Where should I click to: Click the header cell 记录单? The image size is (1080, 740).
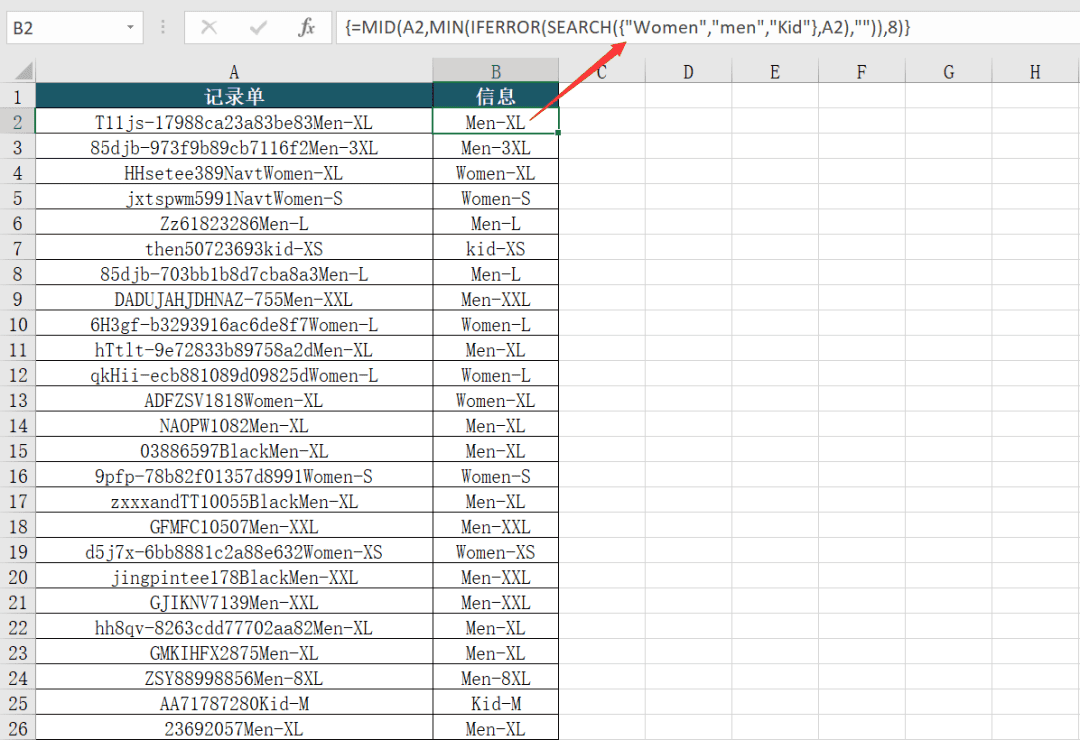coord(234,97)
